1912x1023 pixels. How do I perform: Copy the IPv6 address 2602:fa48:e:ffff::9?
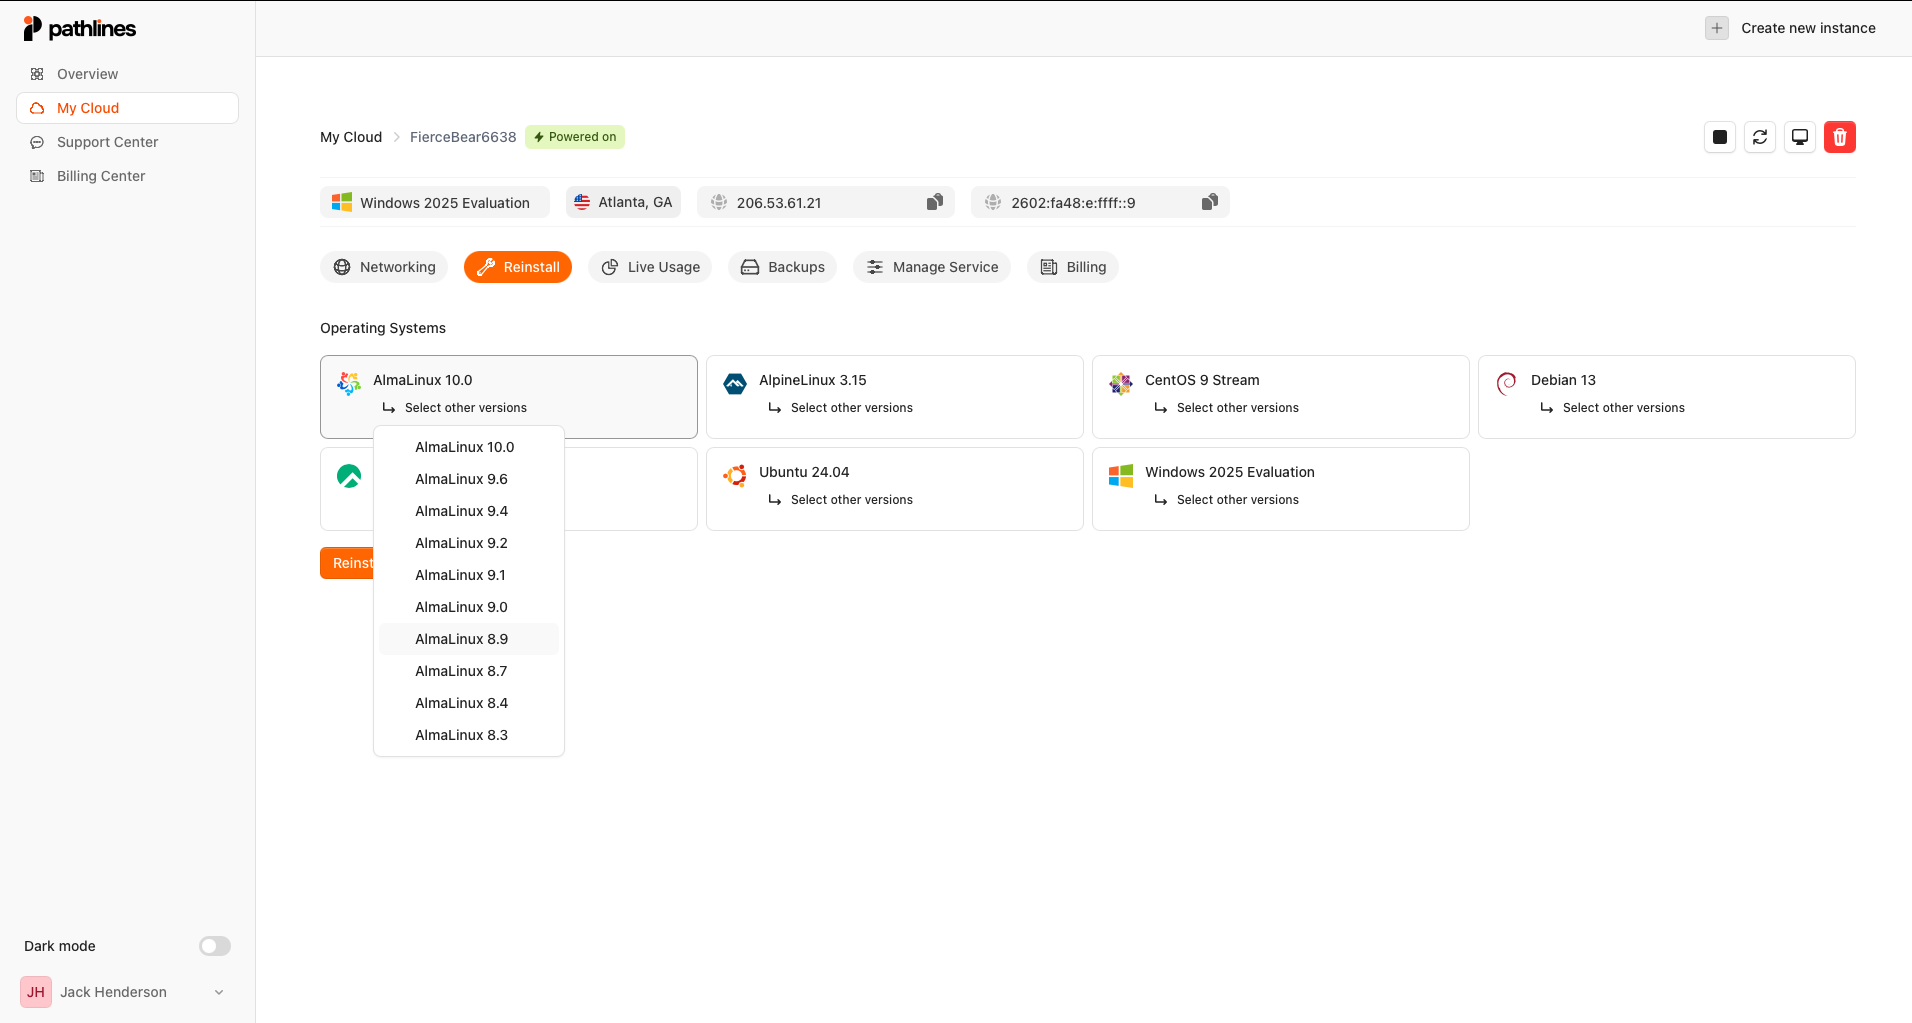(1209, 203)
